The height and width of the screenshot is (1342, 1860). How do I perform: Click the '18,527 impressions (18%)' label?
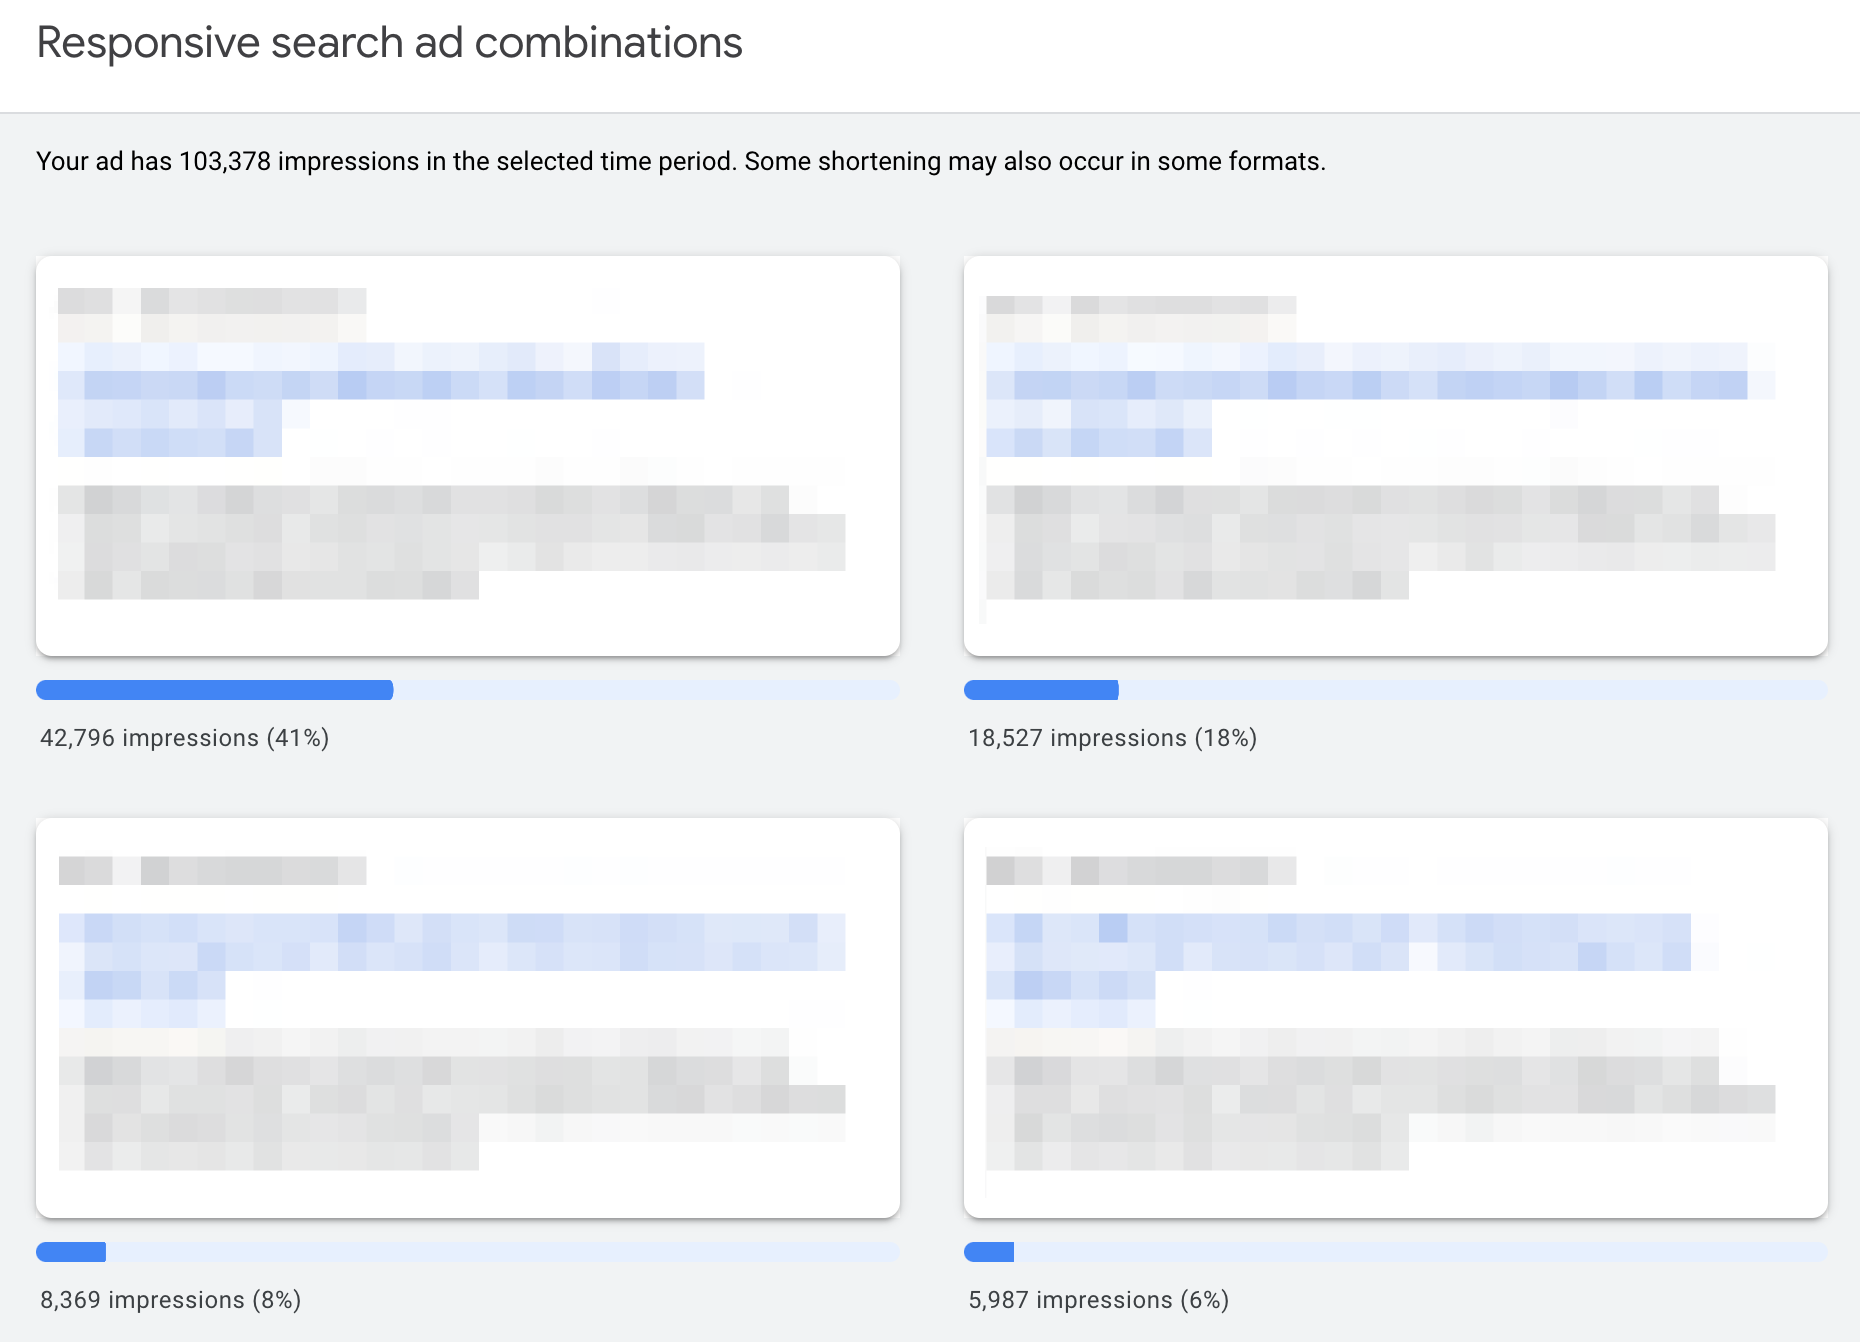coord(1113,738)
